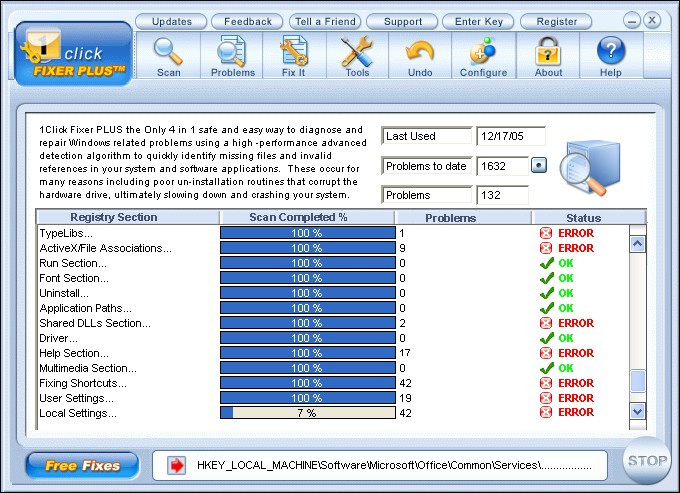Click the green checkmark for Uninstall row
680x493 pixels.
(x=546, y=293)
